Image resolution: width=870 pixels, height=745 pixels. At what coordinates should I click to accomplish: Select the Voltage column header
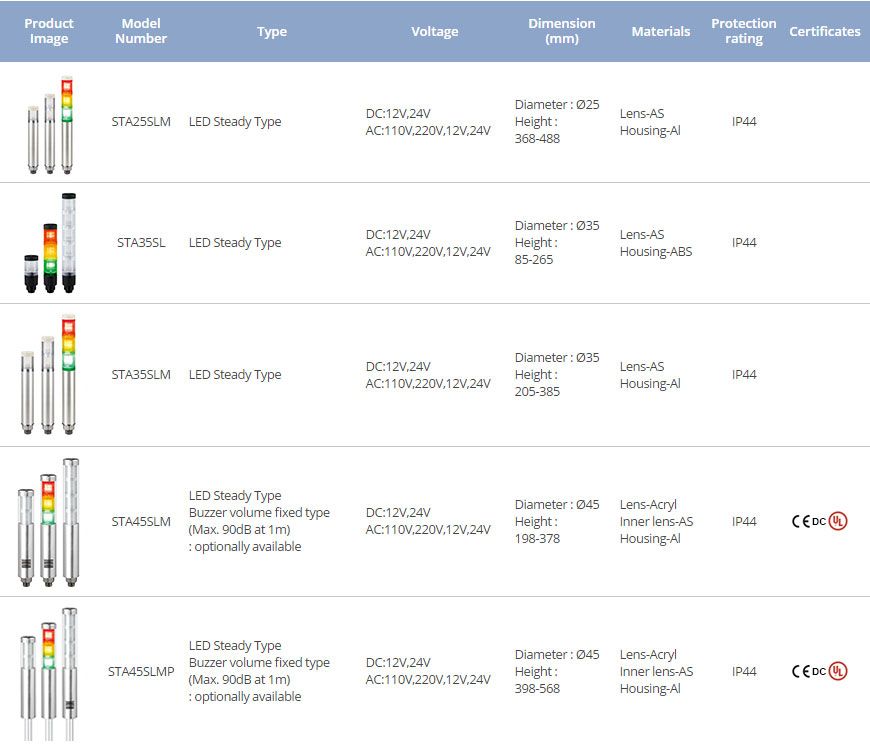[435, 31]
